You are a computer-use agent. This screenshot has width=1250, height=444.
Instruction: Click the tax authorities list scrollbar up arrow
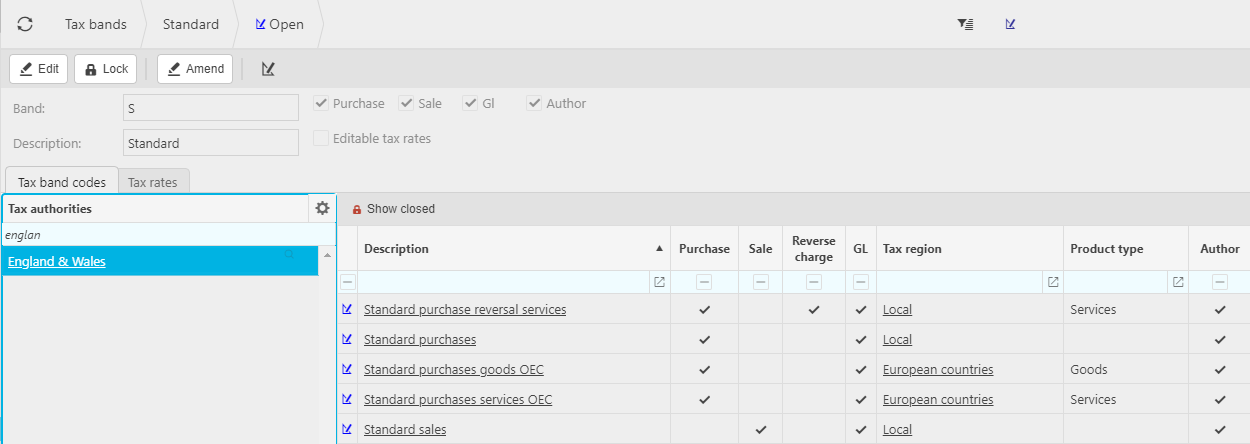(x=325, y=256)
